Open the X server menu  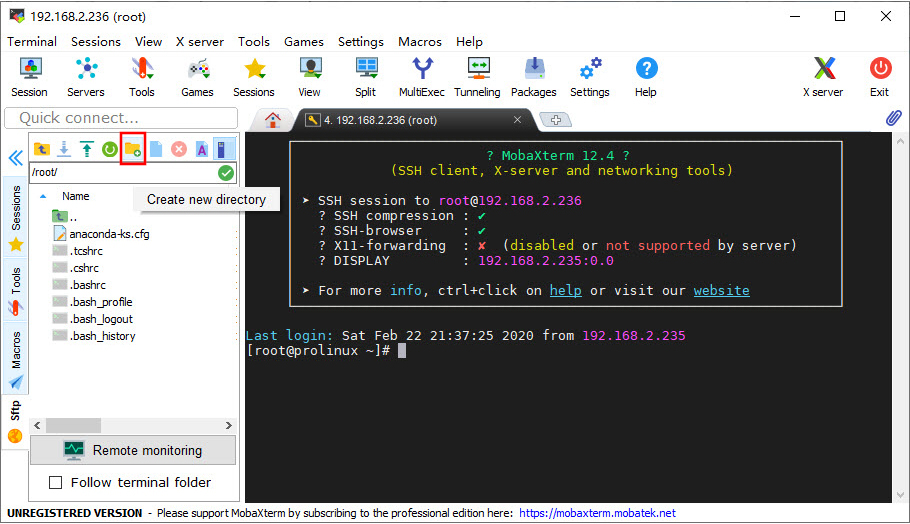click(x=200, y=42)
